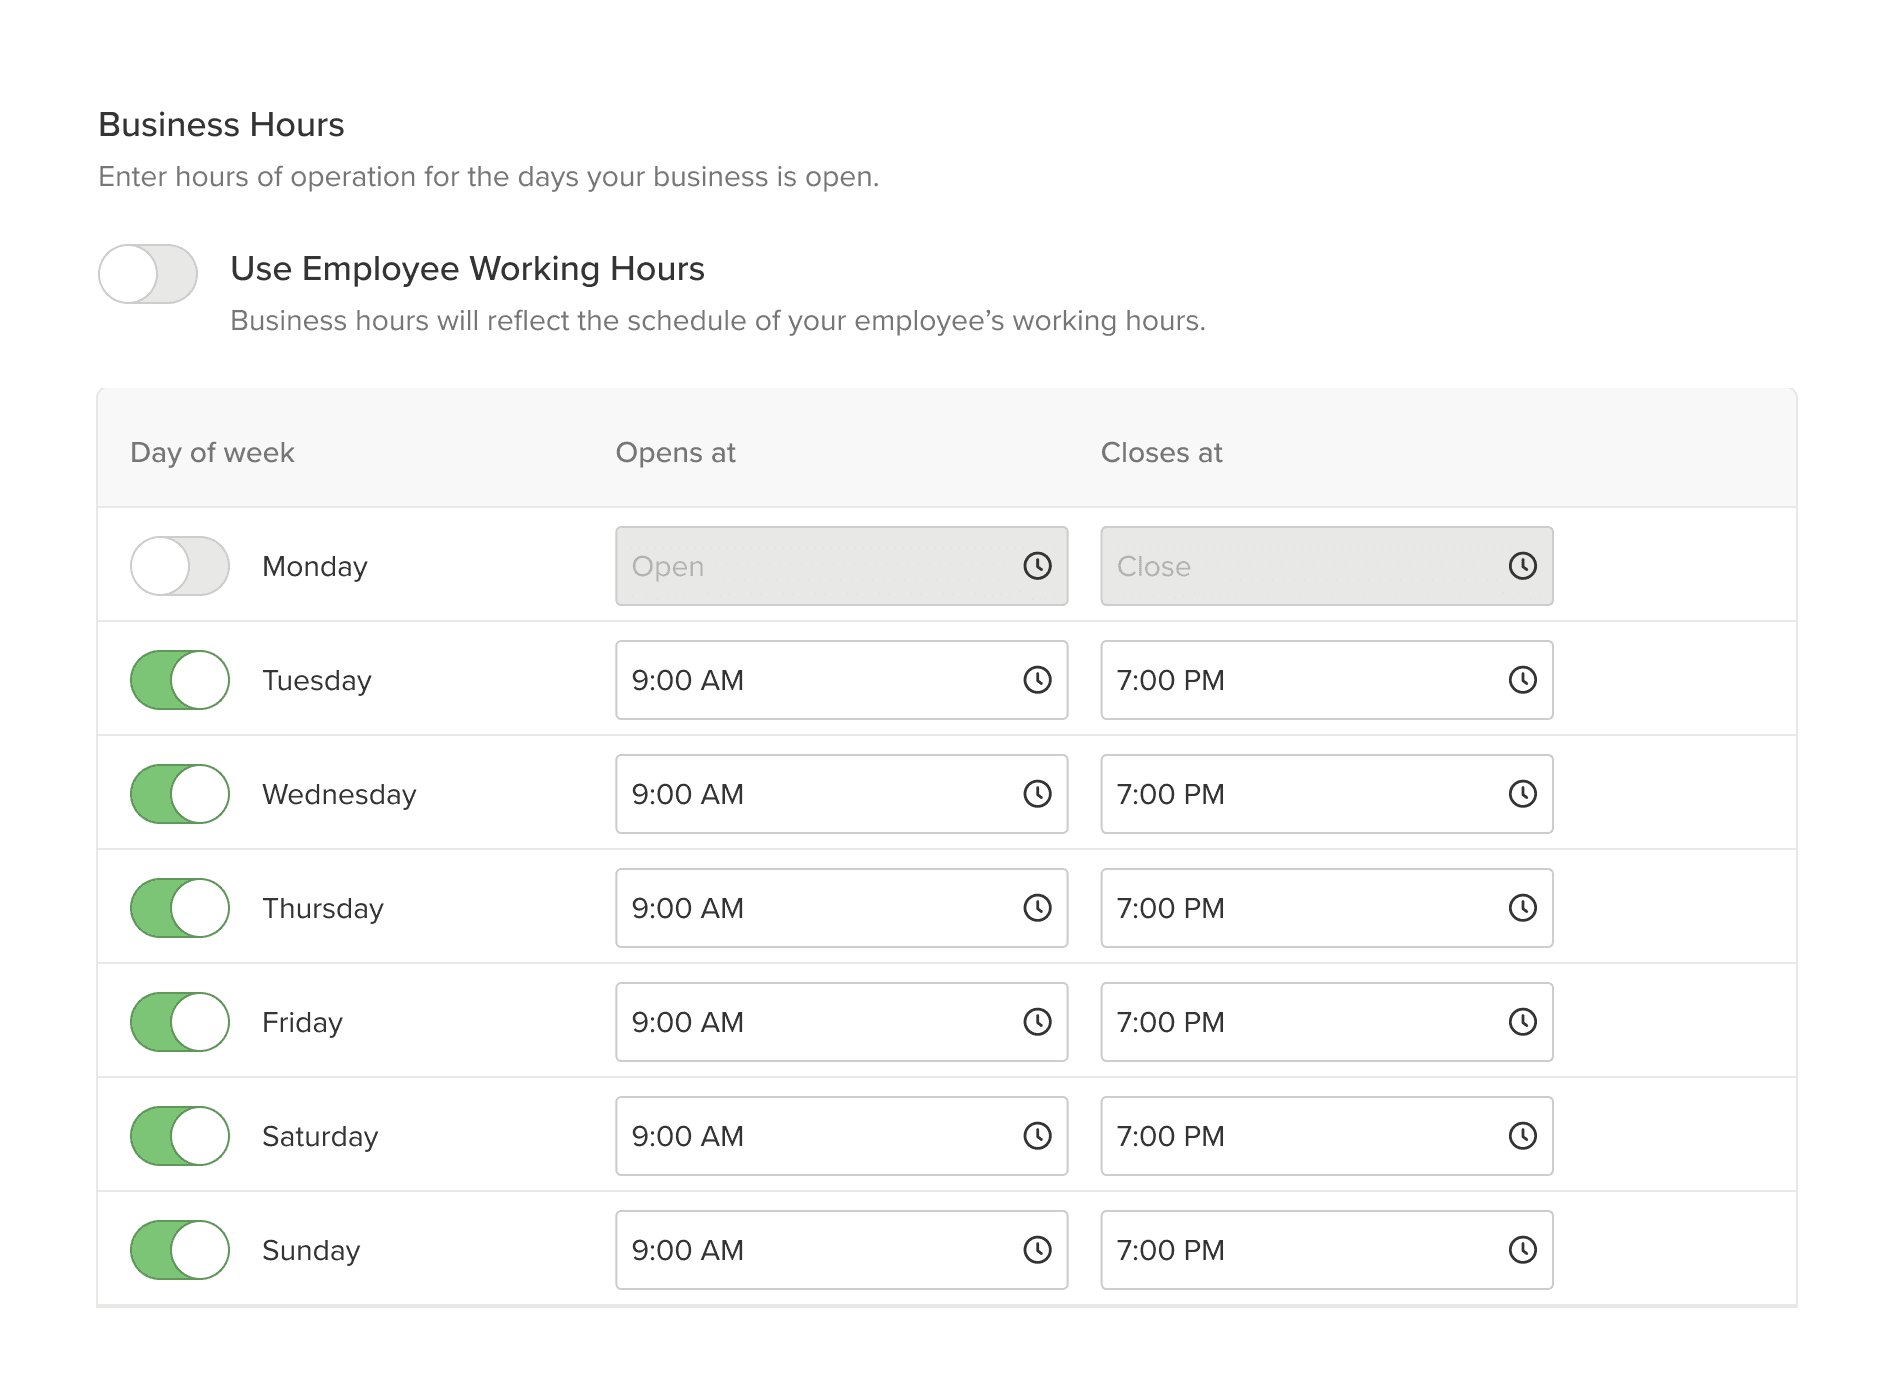The width and height of the screenshot is (1892, 1396).
Task: Disable the Tuesday toggle
Action: point(180,680)
